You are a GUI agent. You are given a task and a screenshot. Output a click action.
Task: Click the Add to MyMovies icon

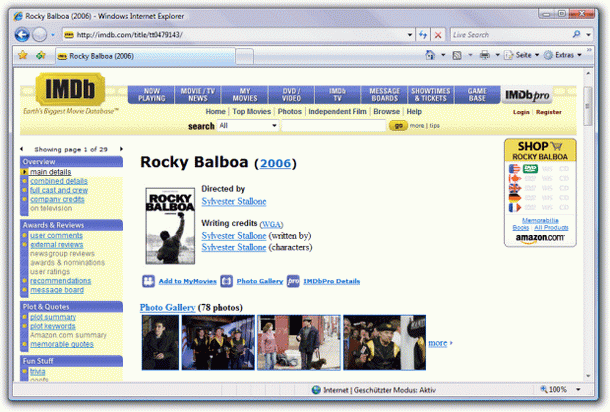tap(148, 281)
